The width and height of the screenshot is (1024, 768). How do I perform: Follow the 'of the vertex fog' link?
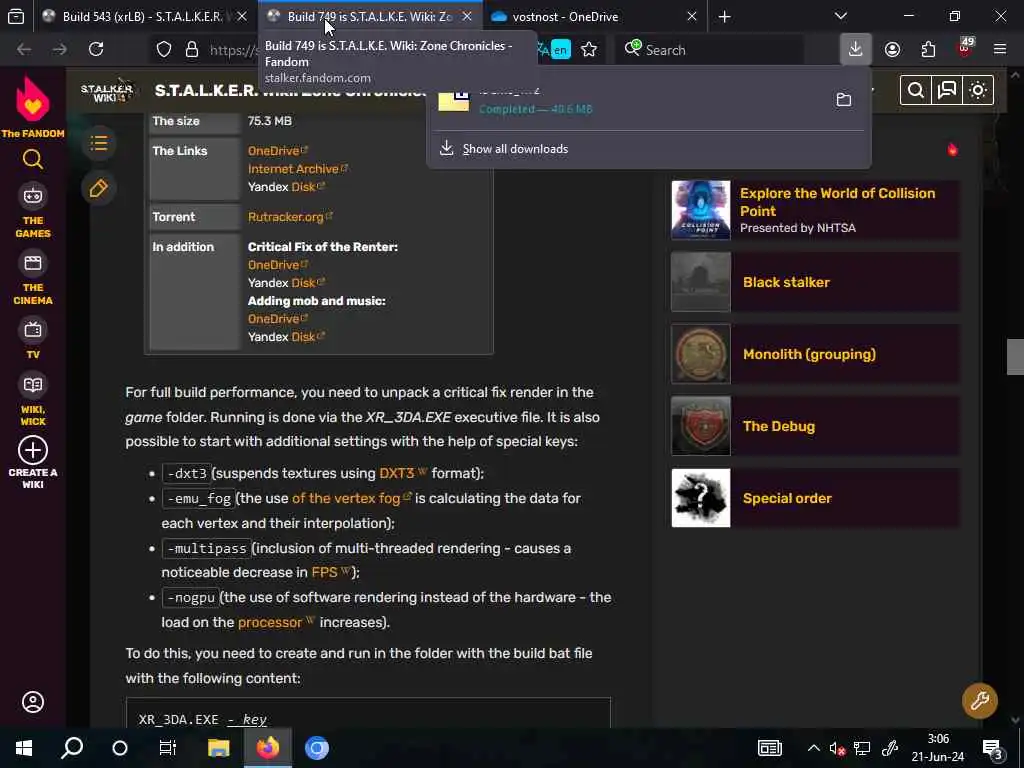(351, 498)
